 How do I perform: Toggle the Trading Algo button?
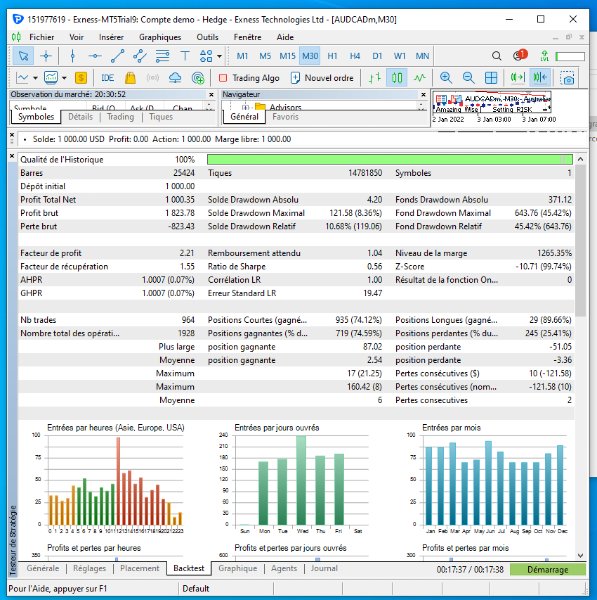click(249, 78)
